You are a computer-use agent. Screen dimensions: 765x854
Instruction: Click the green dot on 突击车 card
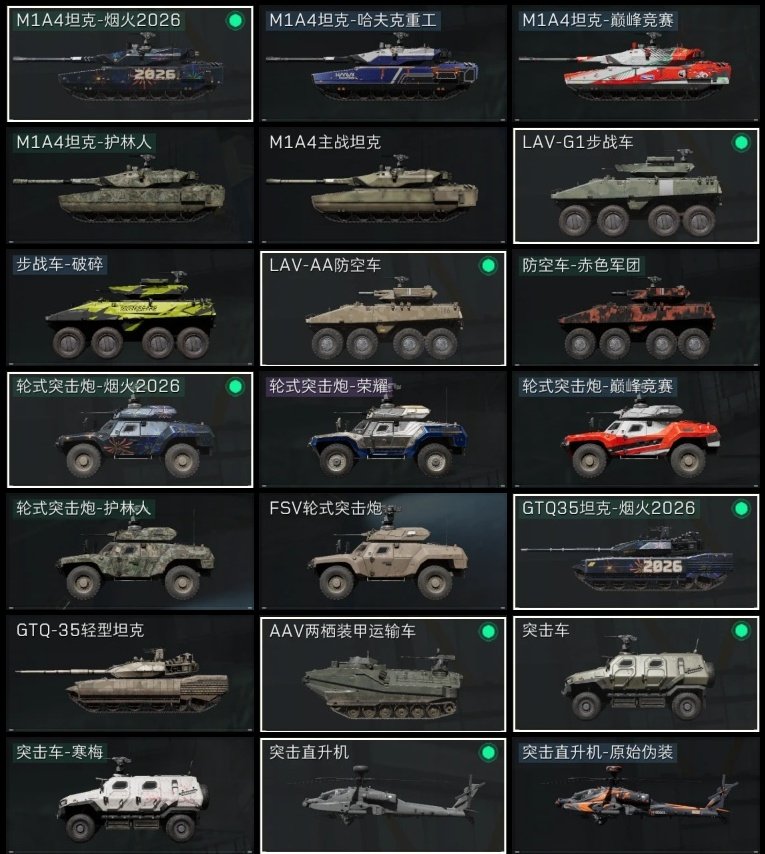741,631
